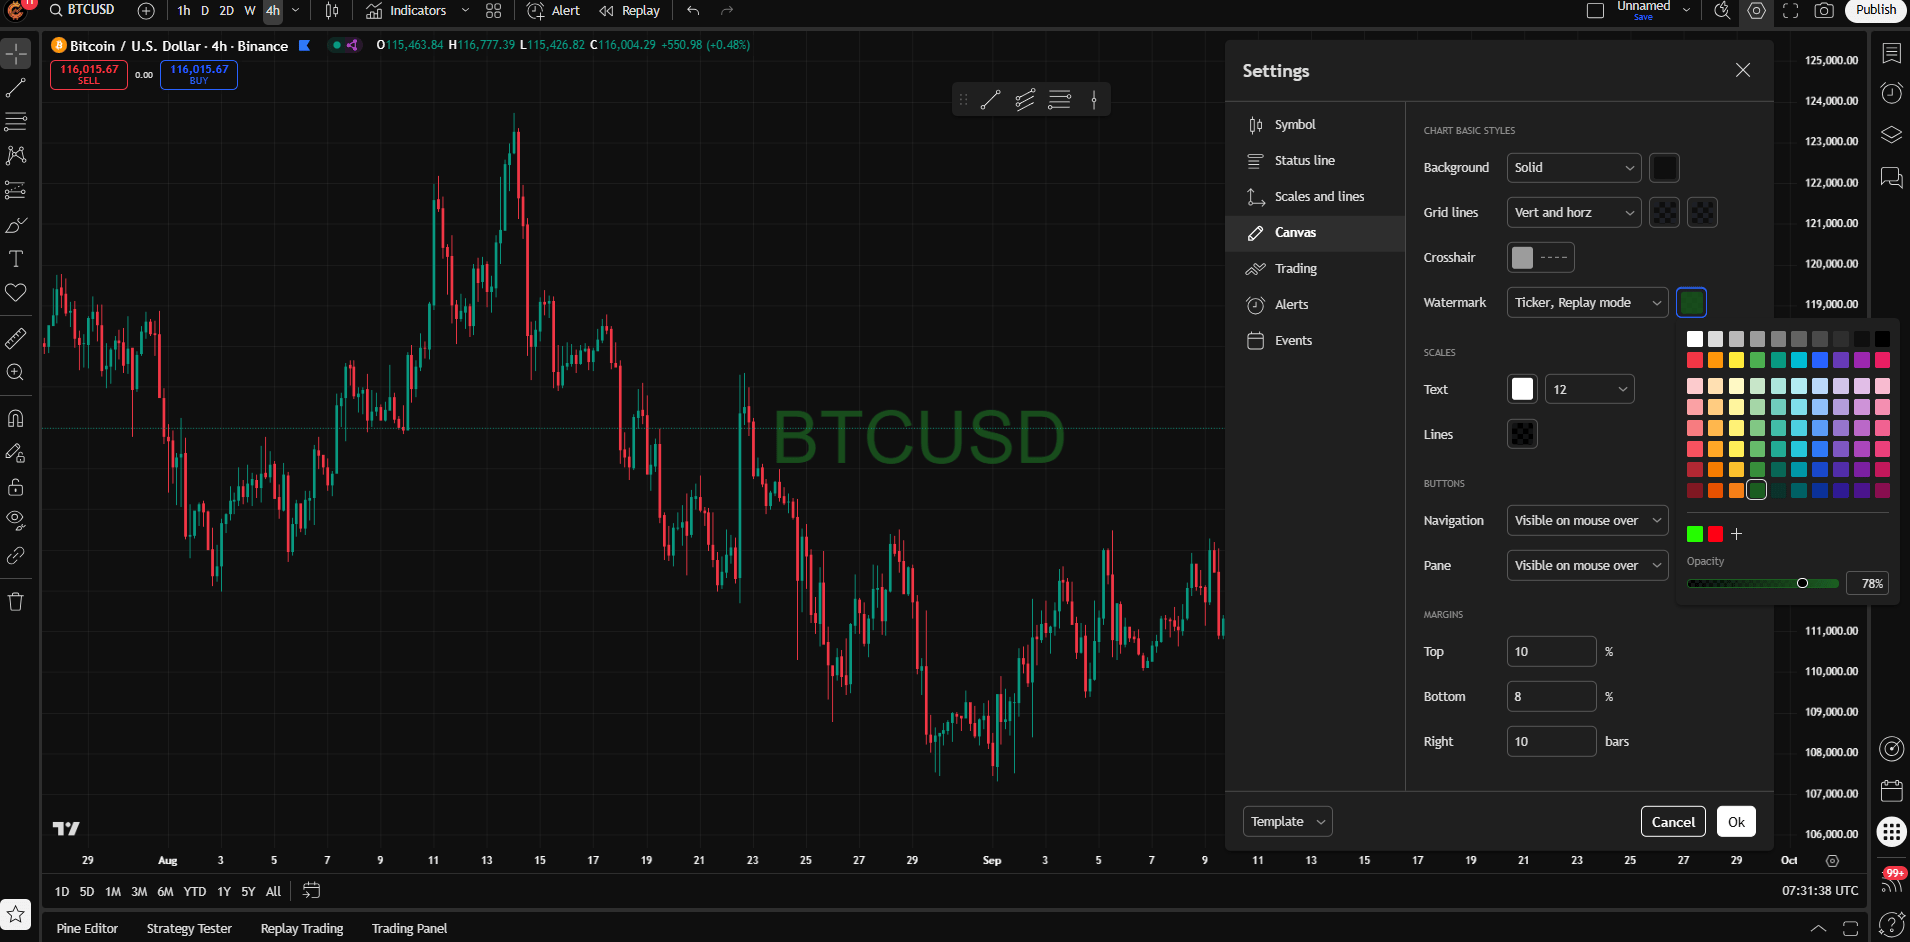The width and height of the screenshot is (1910, 942).
Task: Confirm settings with the Ok button
Action: click(x=1736, y=822)
